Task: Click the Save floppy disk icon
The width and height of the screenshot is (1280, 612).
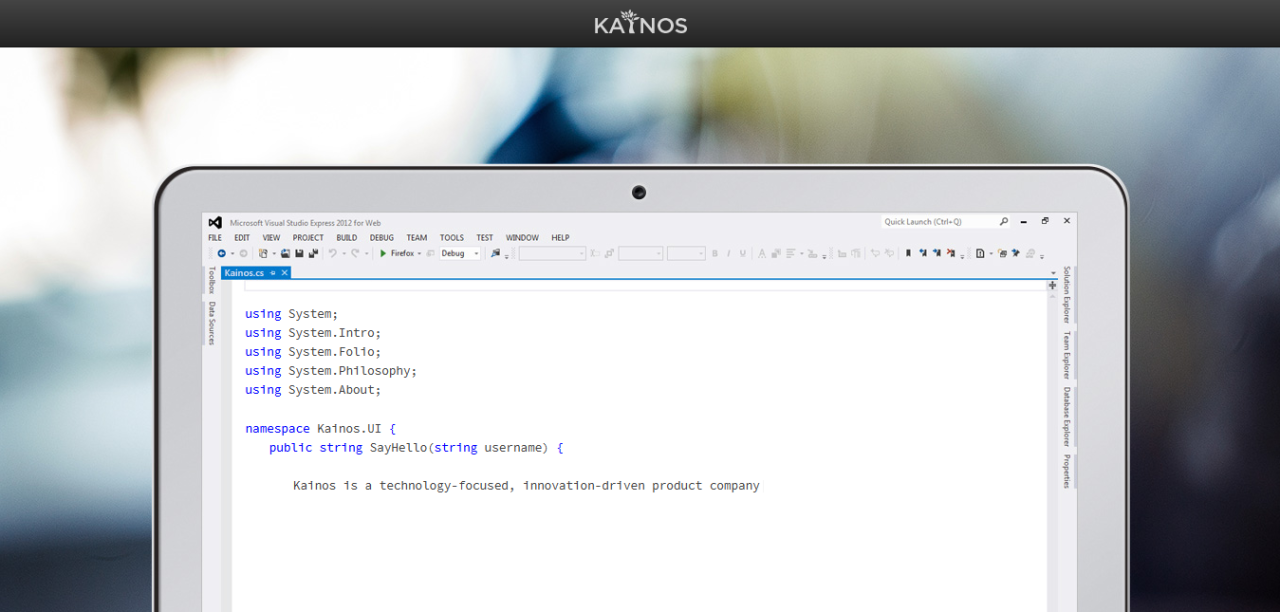Action: pyautogui.click(x=299, y=254)
